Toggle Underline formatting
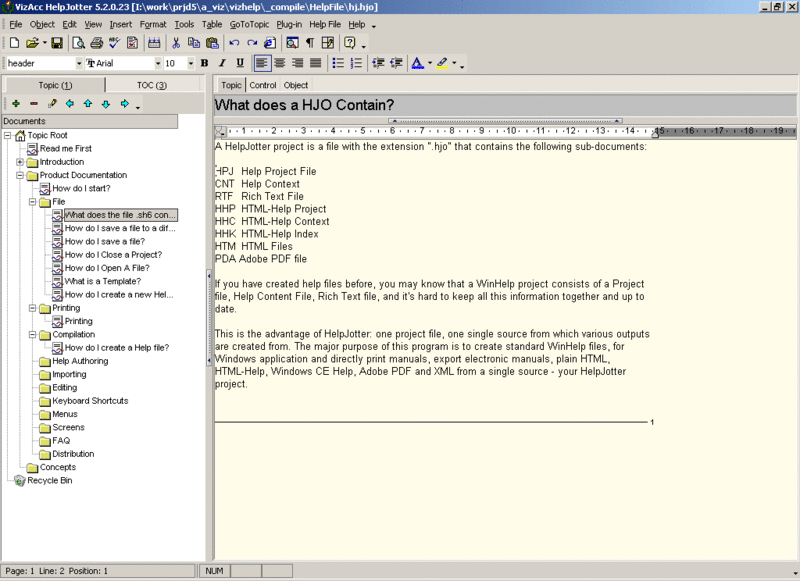Viewport: 800px width, 581px height. pyautogui.click(x=240, y=63)
